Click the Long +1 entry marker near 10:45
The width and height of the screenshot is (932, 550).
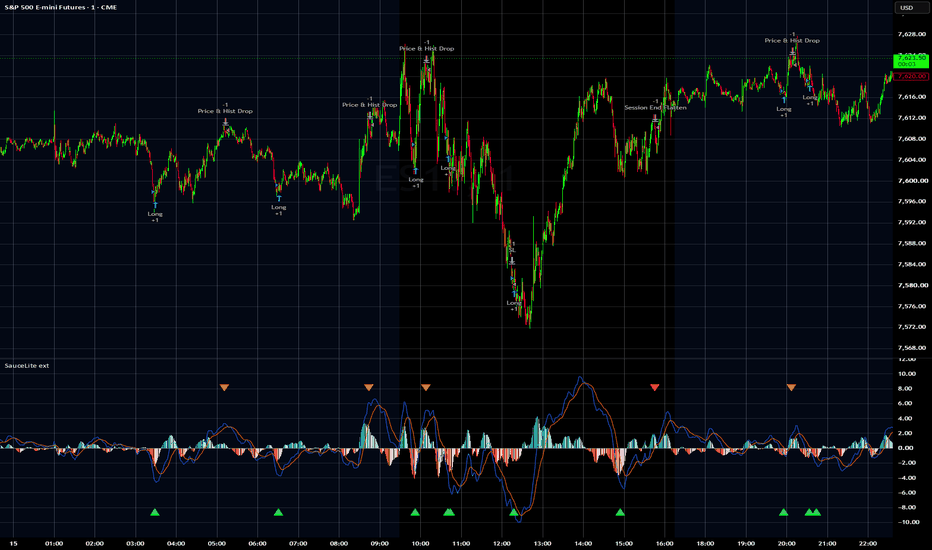[449, 159]
